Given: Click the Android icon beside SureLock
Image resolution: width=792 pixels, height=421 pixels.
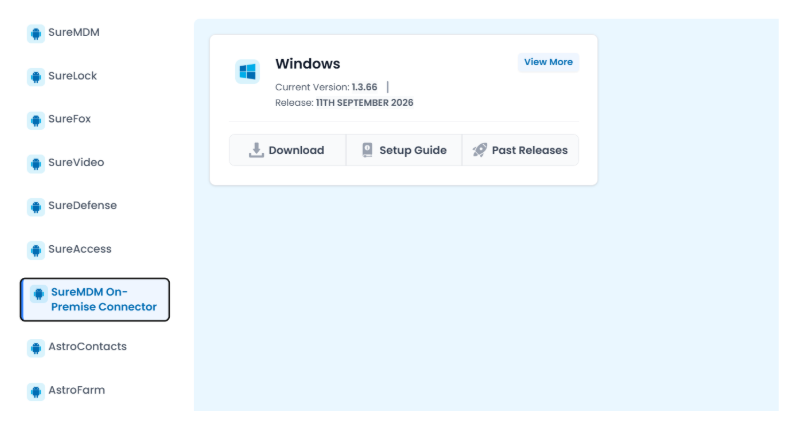Looking at the screenshot, I should [35, 77].
